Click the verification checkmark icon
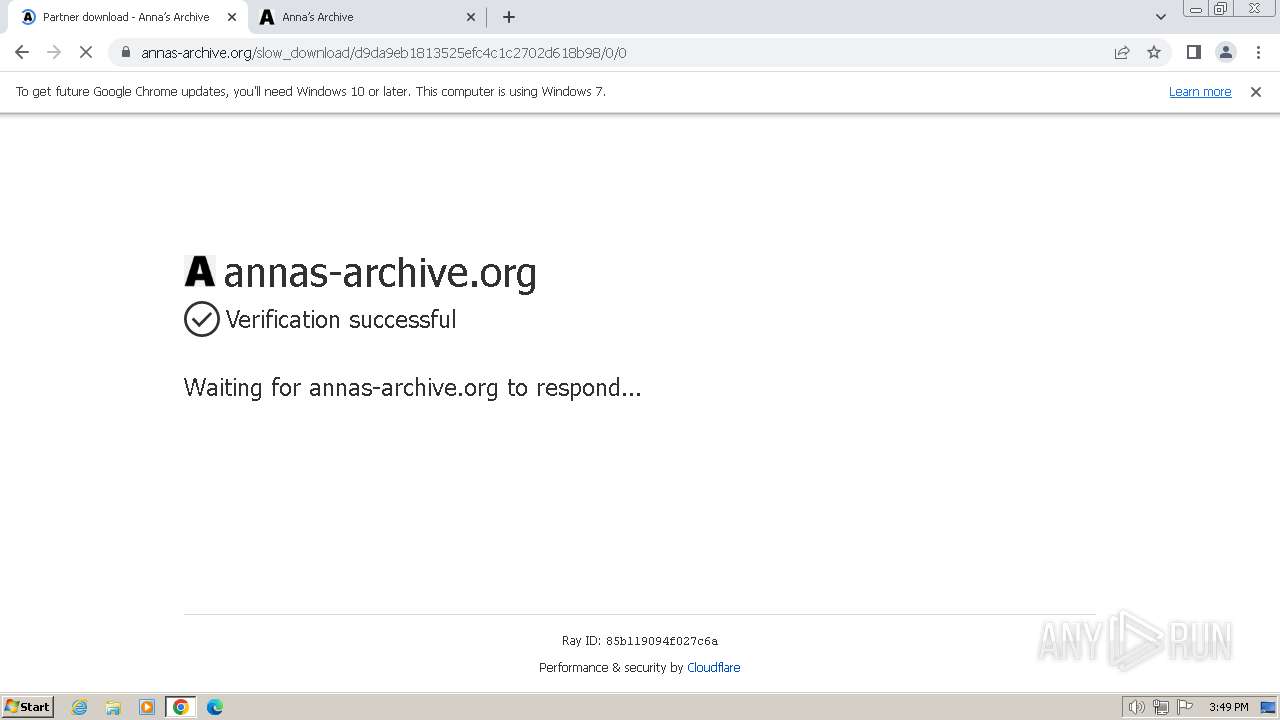The width and height of the screenshot is (1280, 720). click(202, 319)
